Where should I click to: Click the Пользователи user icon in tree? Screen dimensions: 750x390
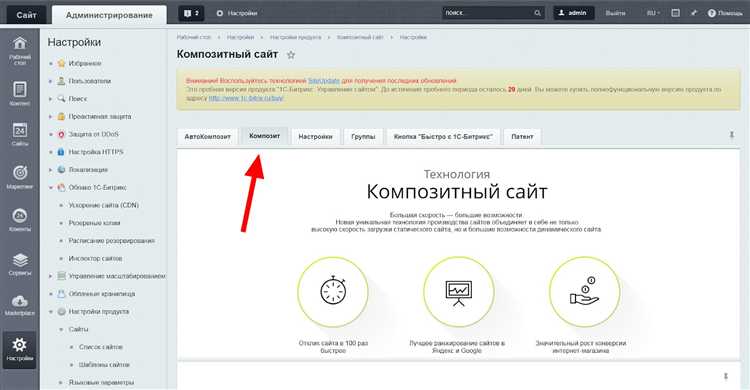(x=61, y=81)
